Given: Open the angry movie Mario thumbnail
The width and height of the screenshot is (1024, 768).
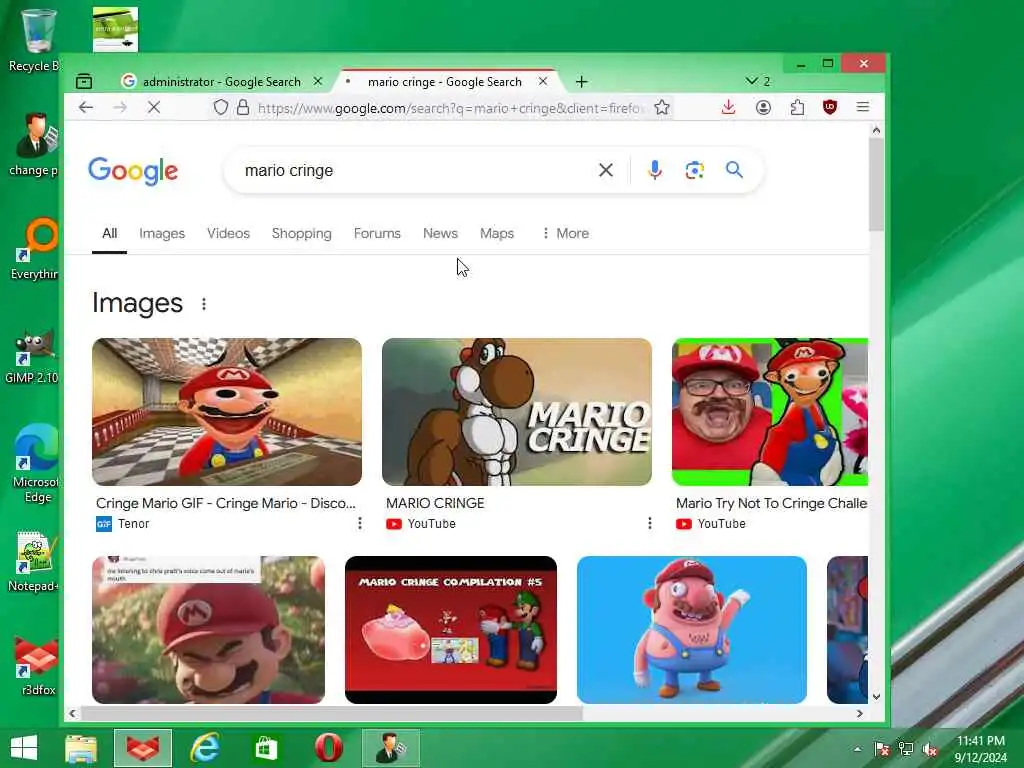Looking at the screenshot, I should [x=208, y=630].
